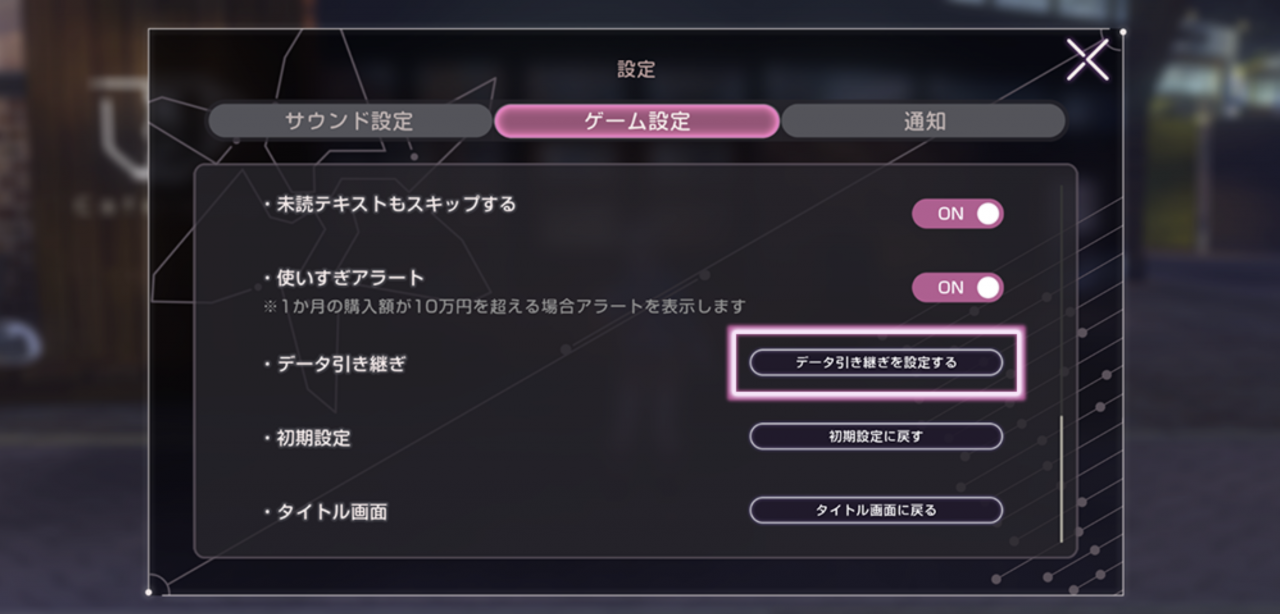Click the タイトル画面に戻る button

pos(876,510)
